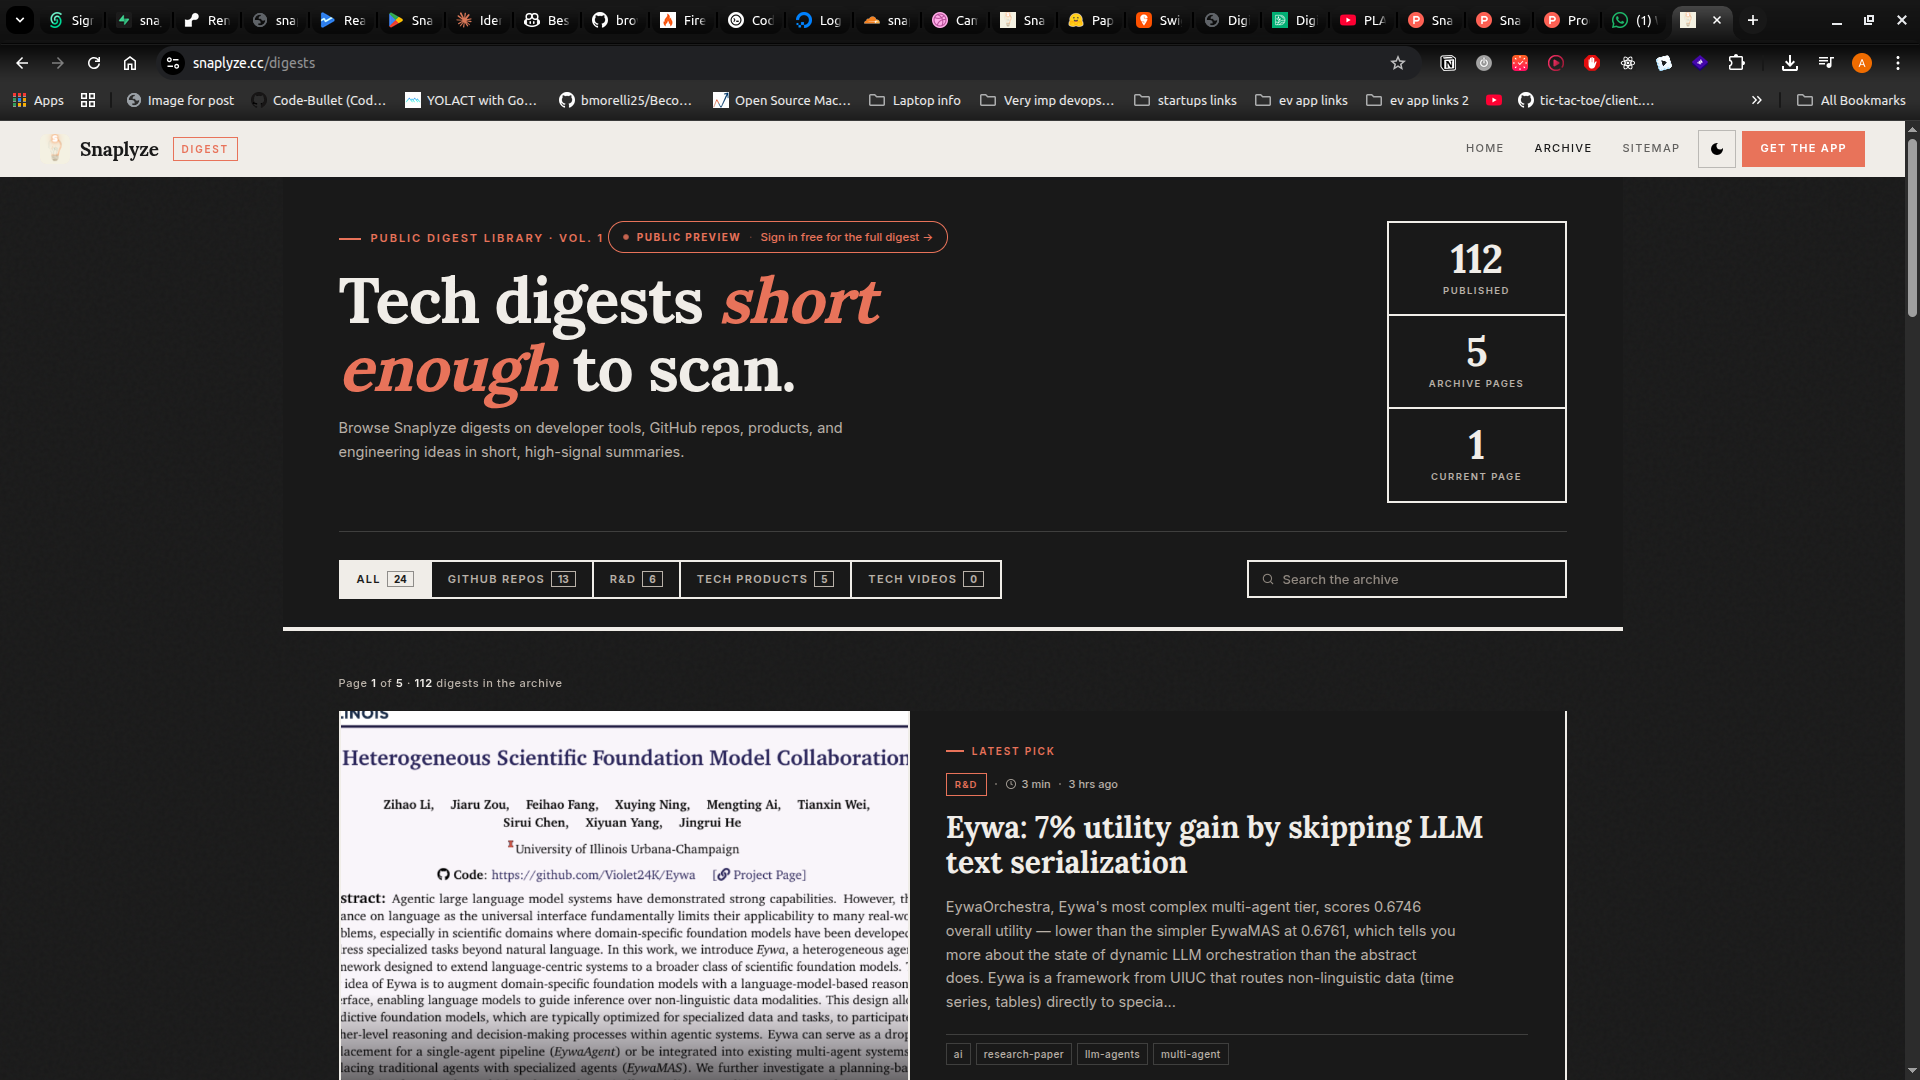Image resolution: width=1920 pixels, height=1080 pixels.
Task: Bookmark this page with the star icon
Action: click(1398, 63)
